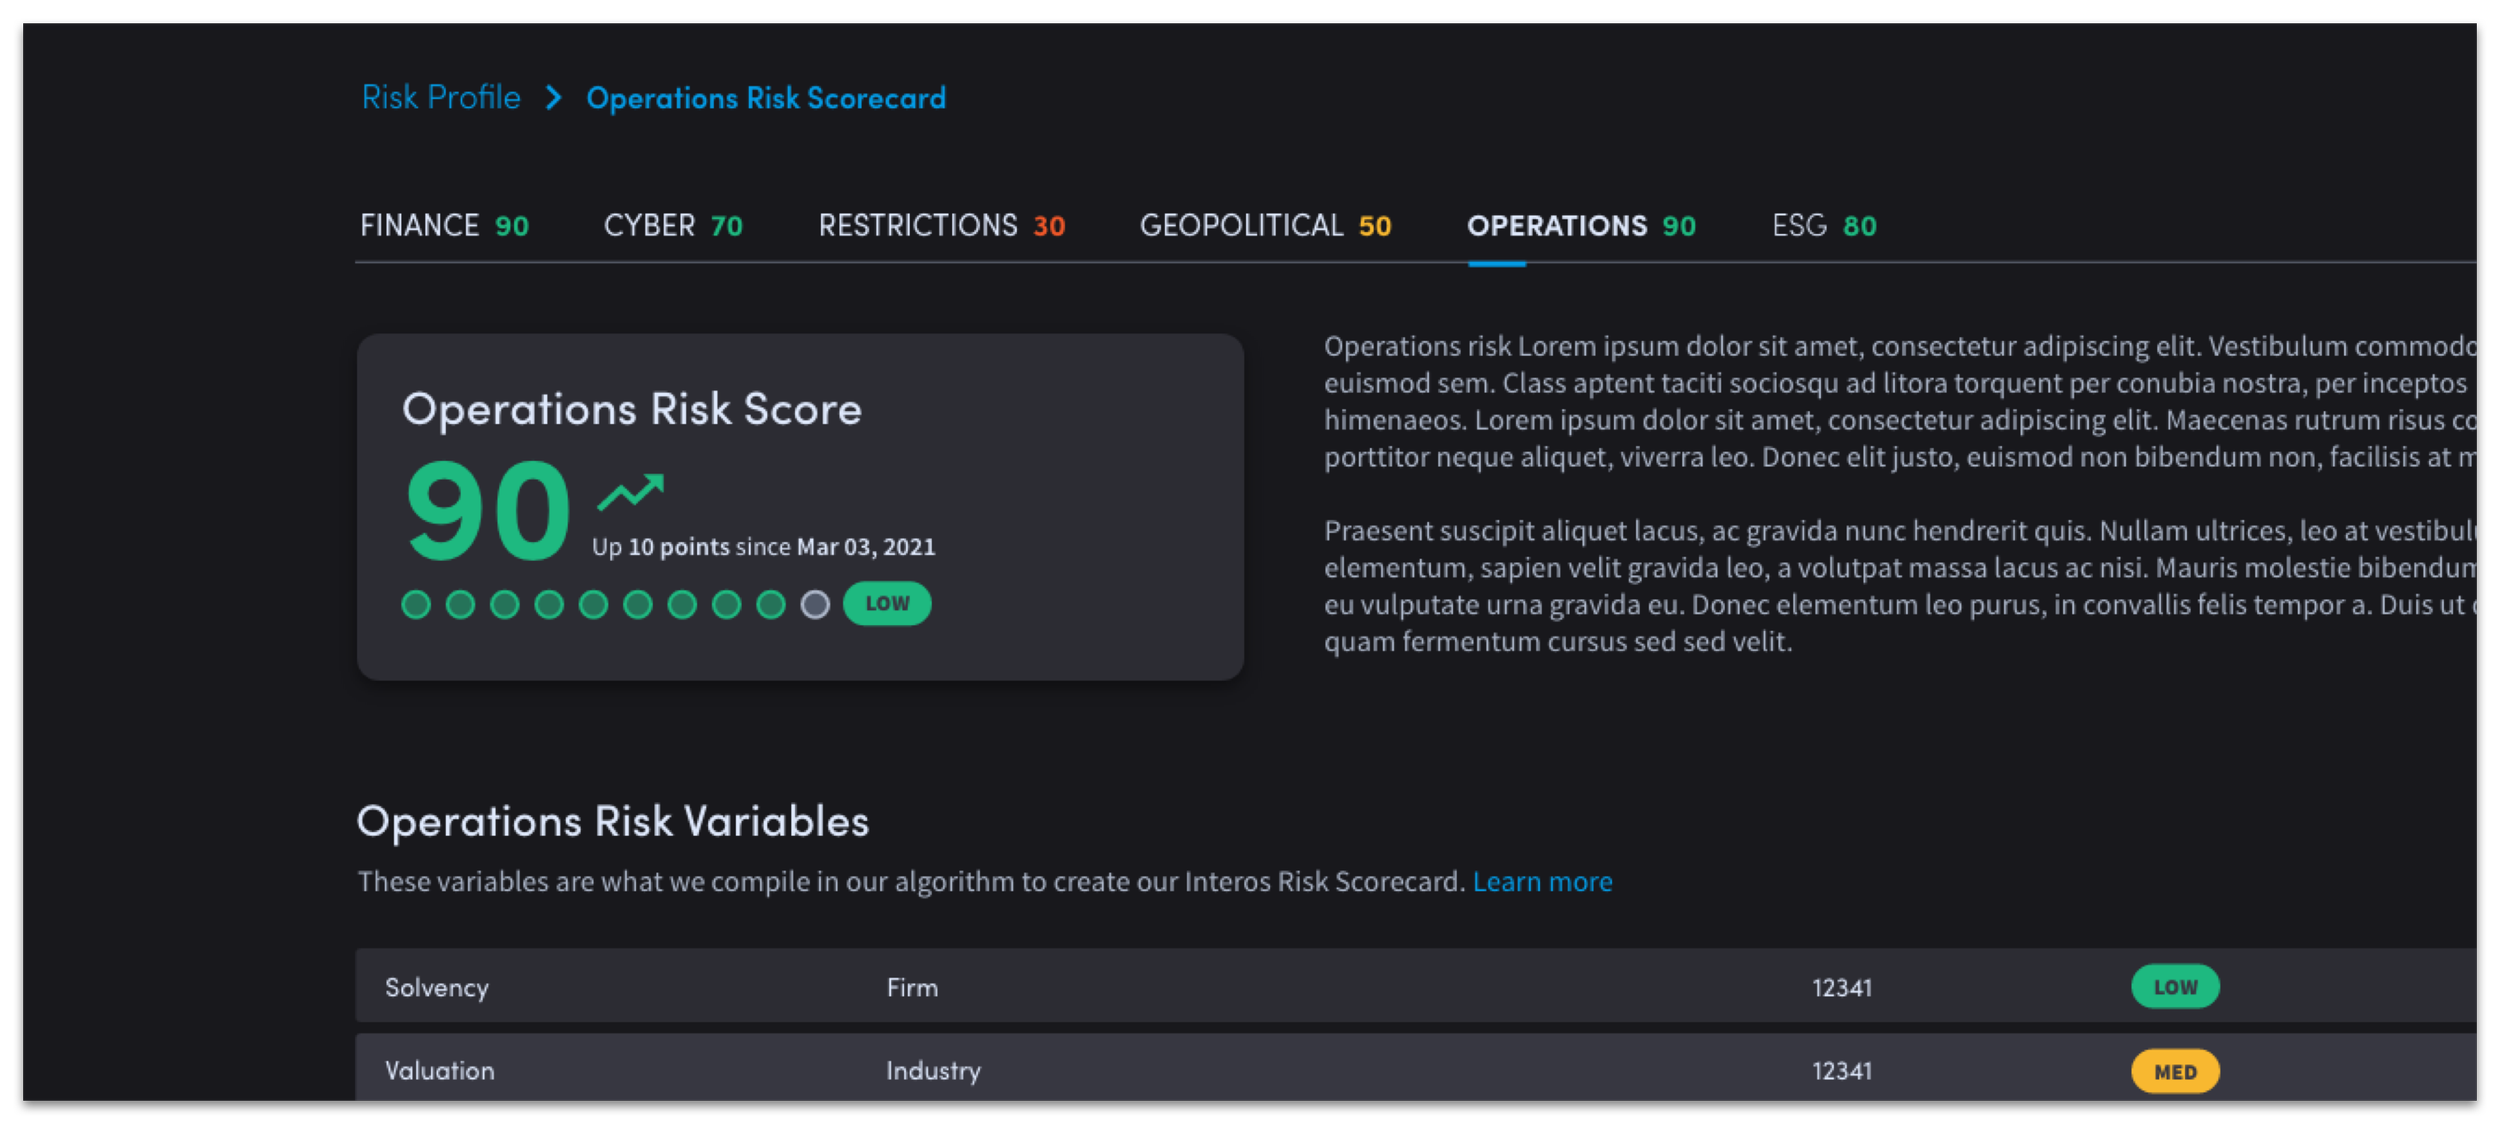Go to the Geopolitical tab
Screen dimensions: 2500x1124
1265,226
